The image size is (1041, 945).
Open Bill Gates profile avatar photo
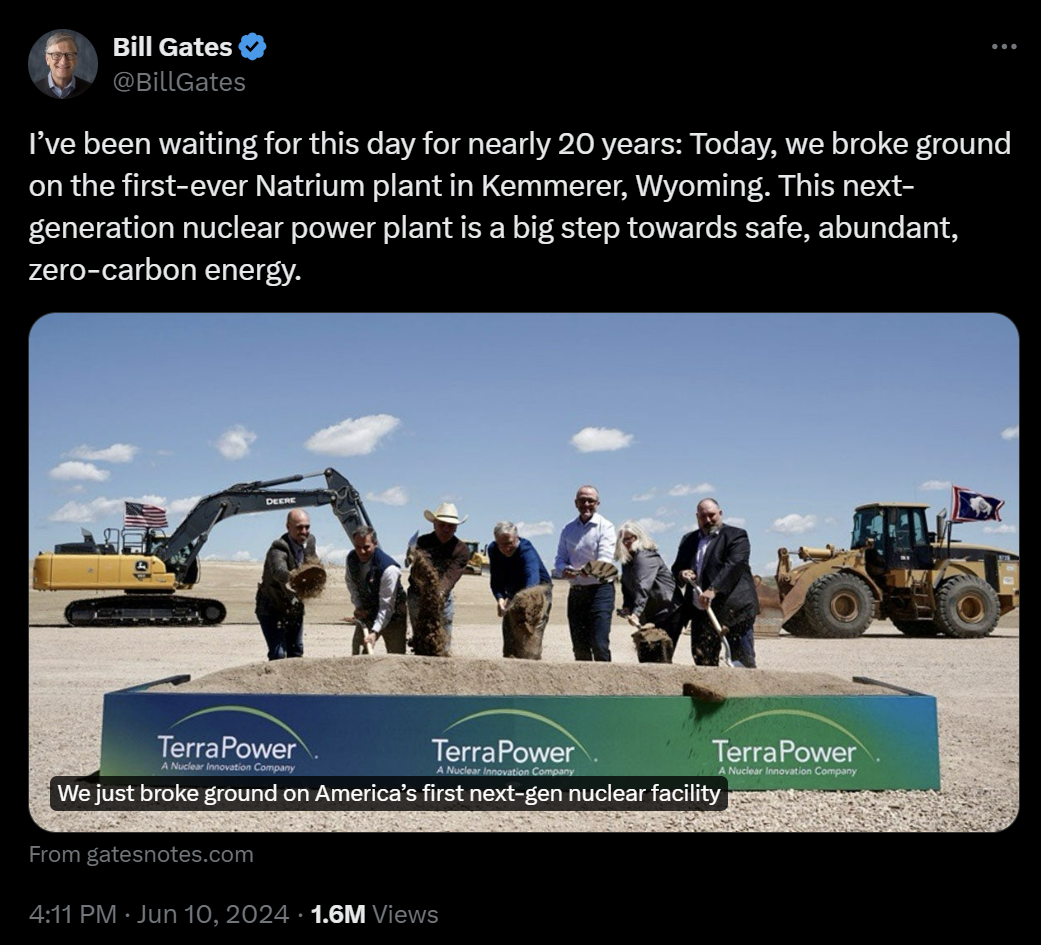(x=63, y=64)
